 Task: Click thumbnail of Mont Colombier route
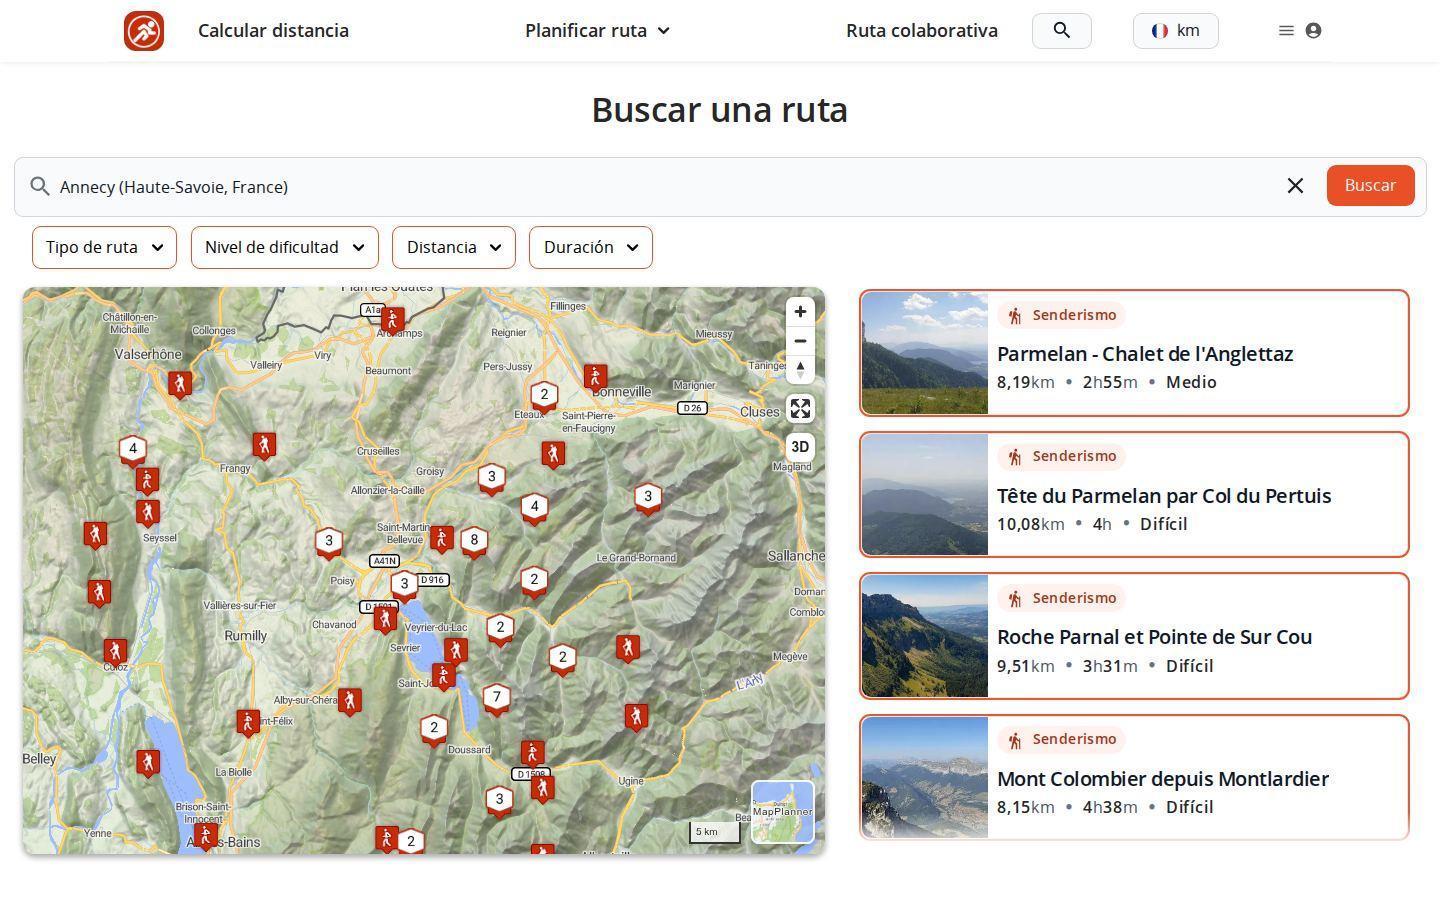pos(925,777)
